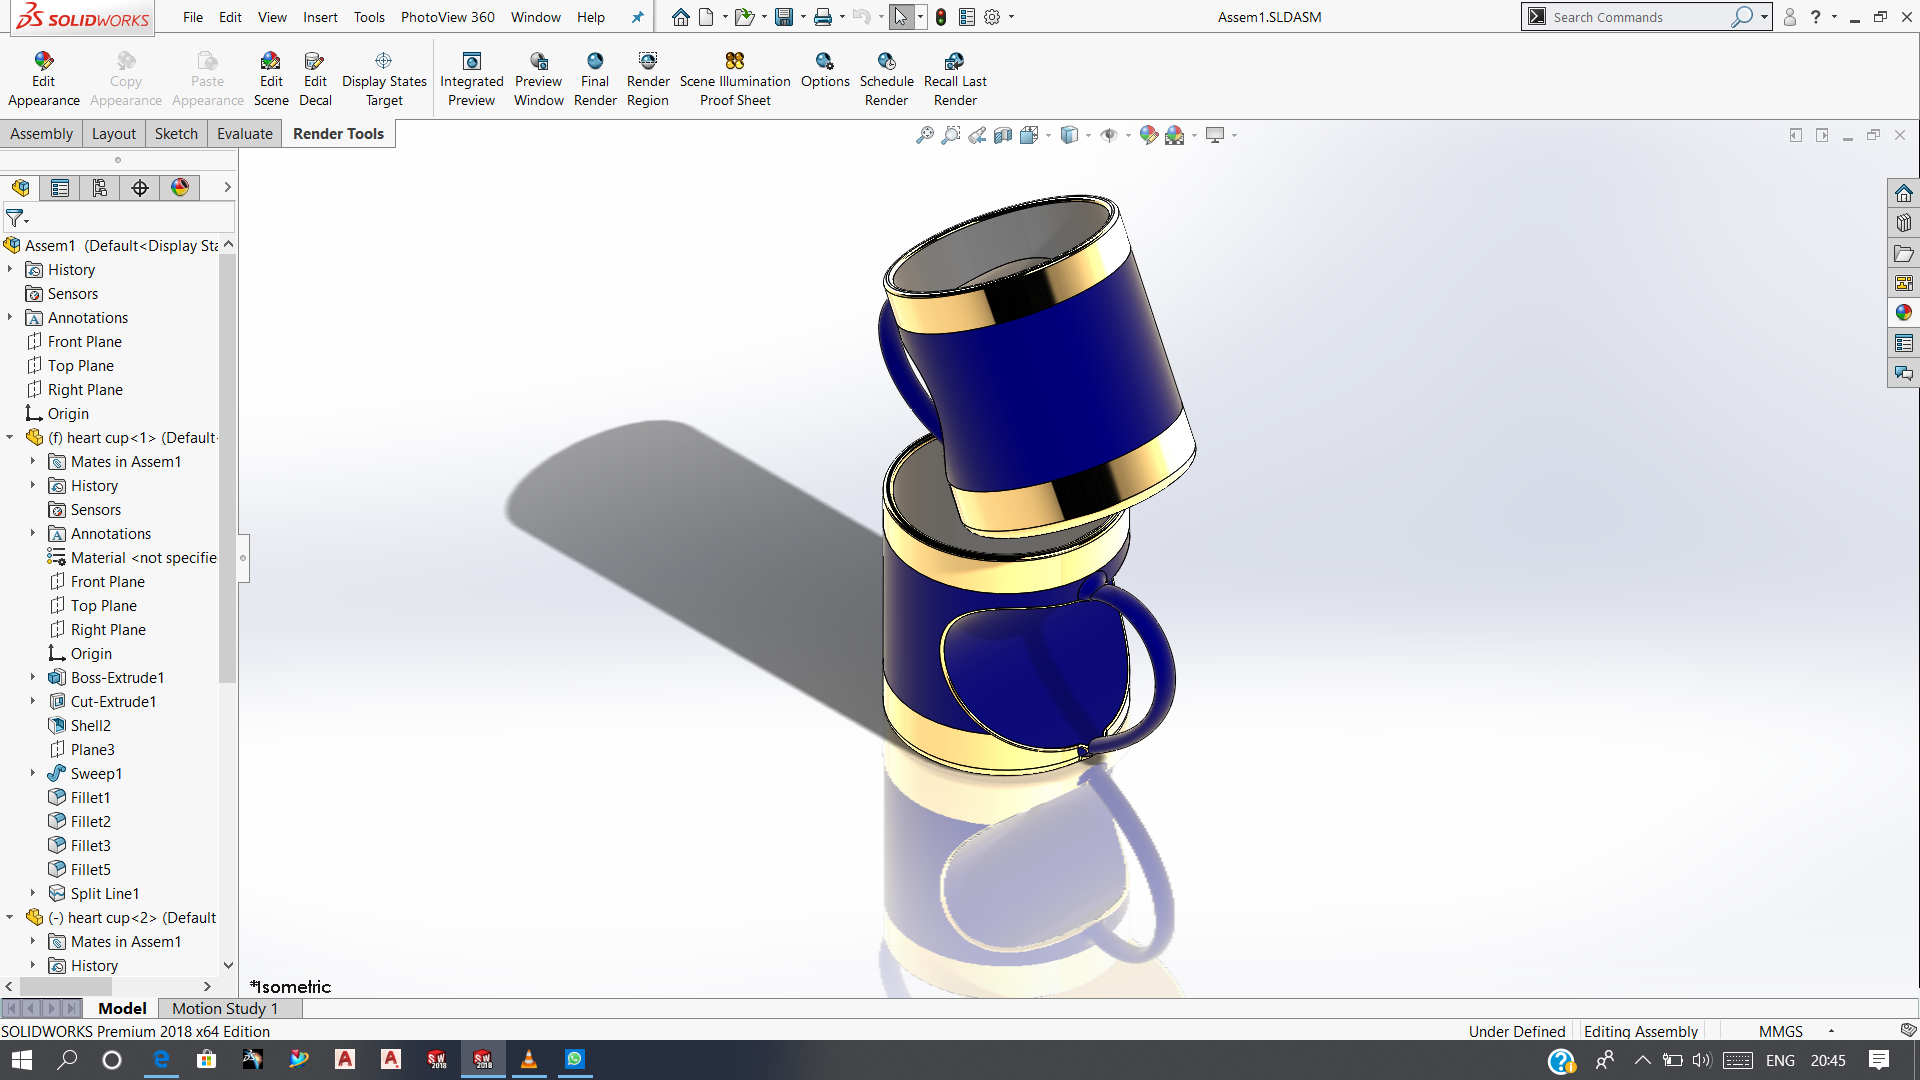
Task: Expand the assembly History folder
Action: tap(10, 269)
